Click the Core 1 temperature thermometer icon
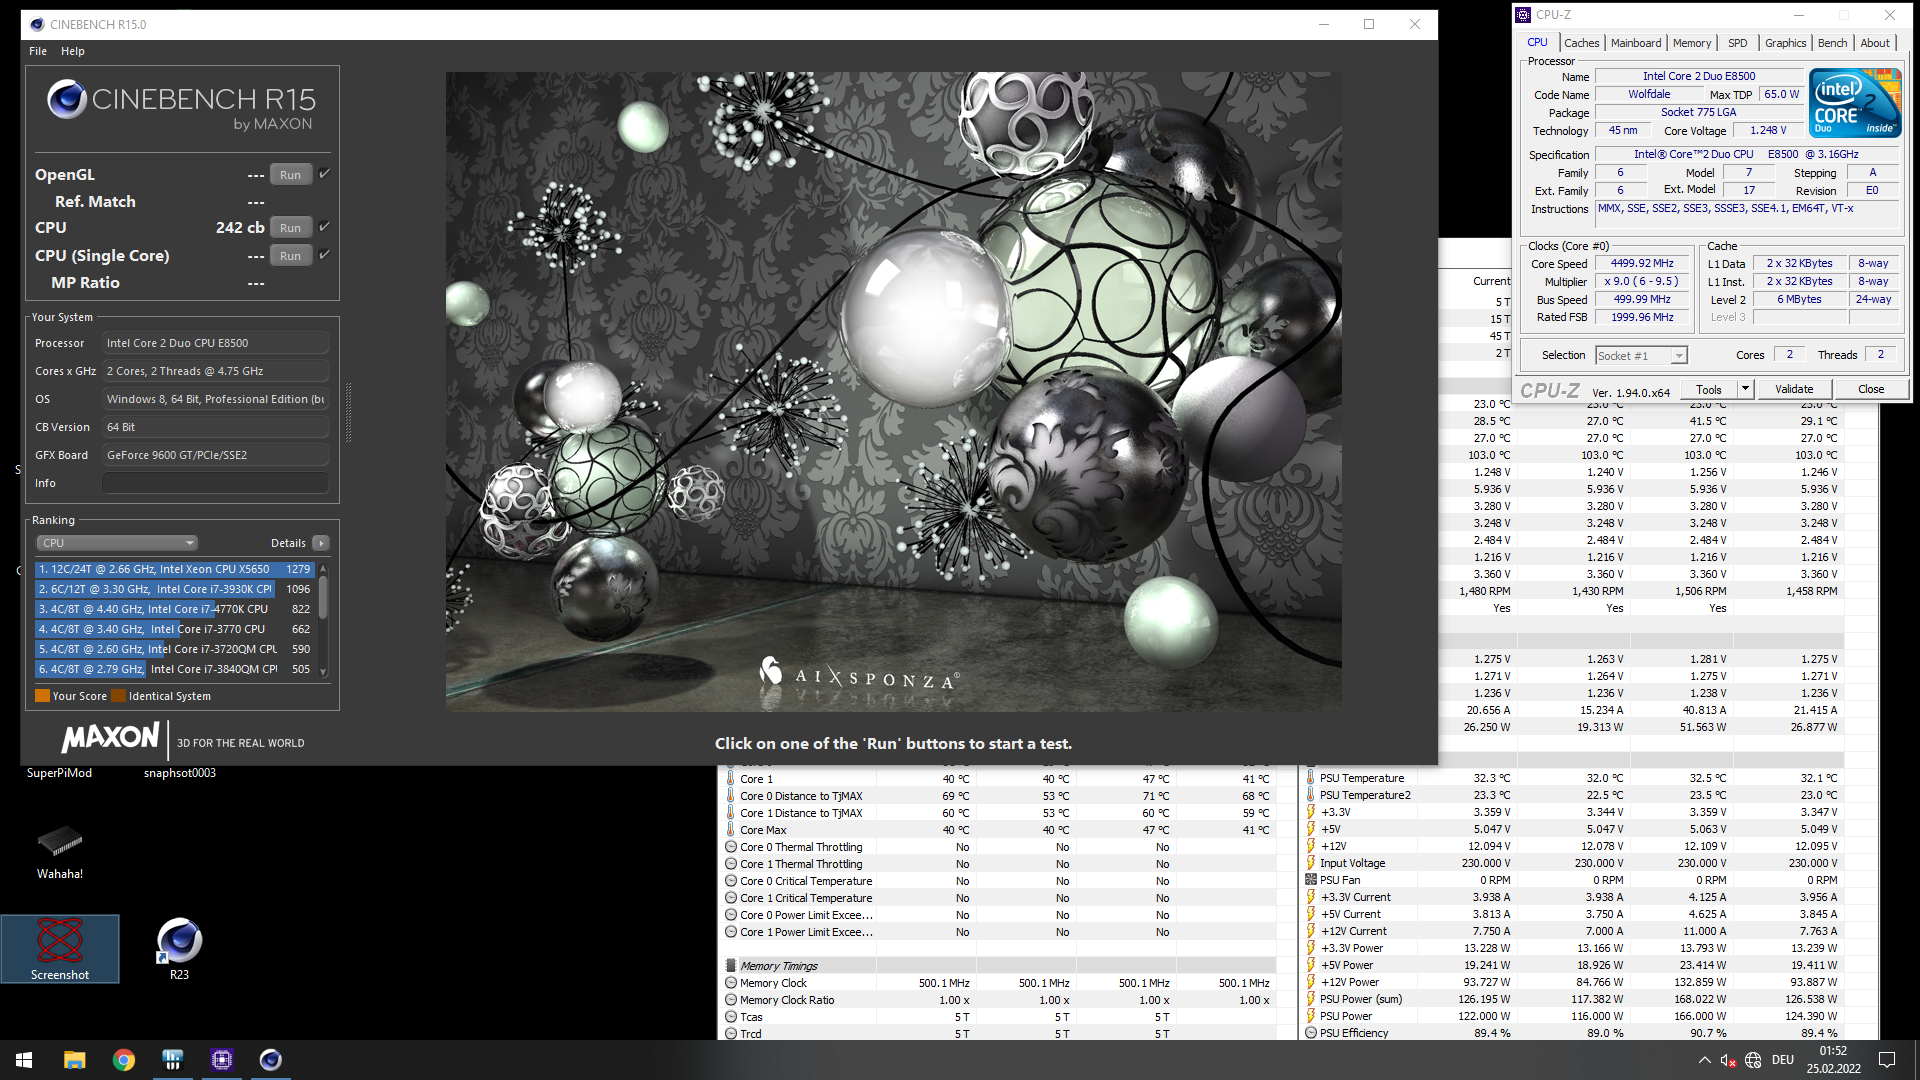Viewport: 1920px width, 1080px height. tap(731, 779)
